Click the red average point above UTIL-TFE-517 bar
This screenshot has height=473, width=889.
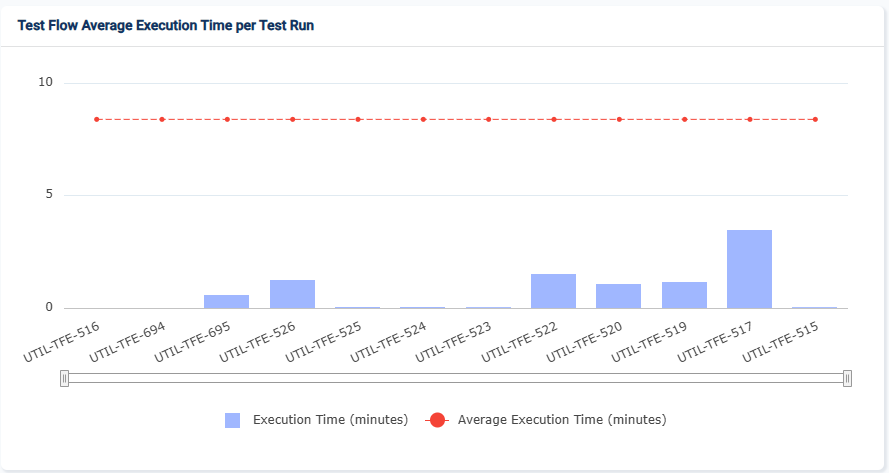click(x=749, y=119)
